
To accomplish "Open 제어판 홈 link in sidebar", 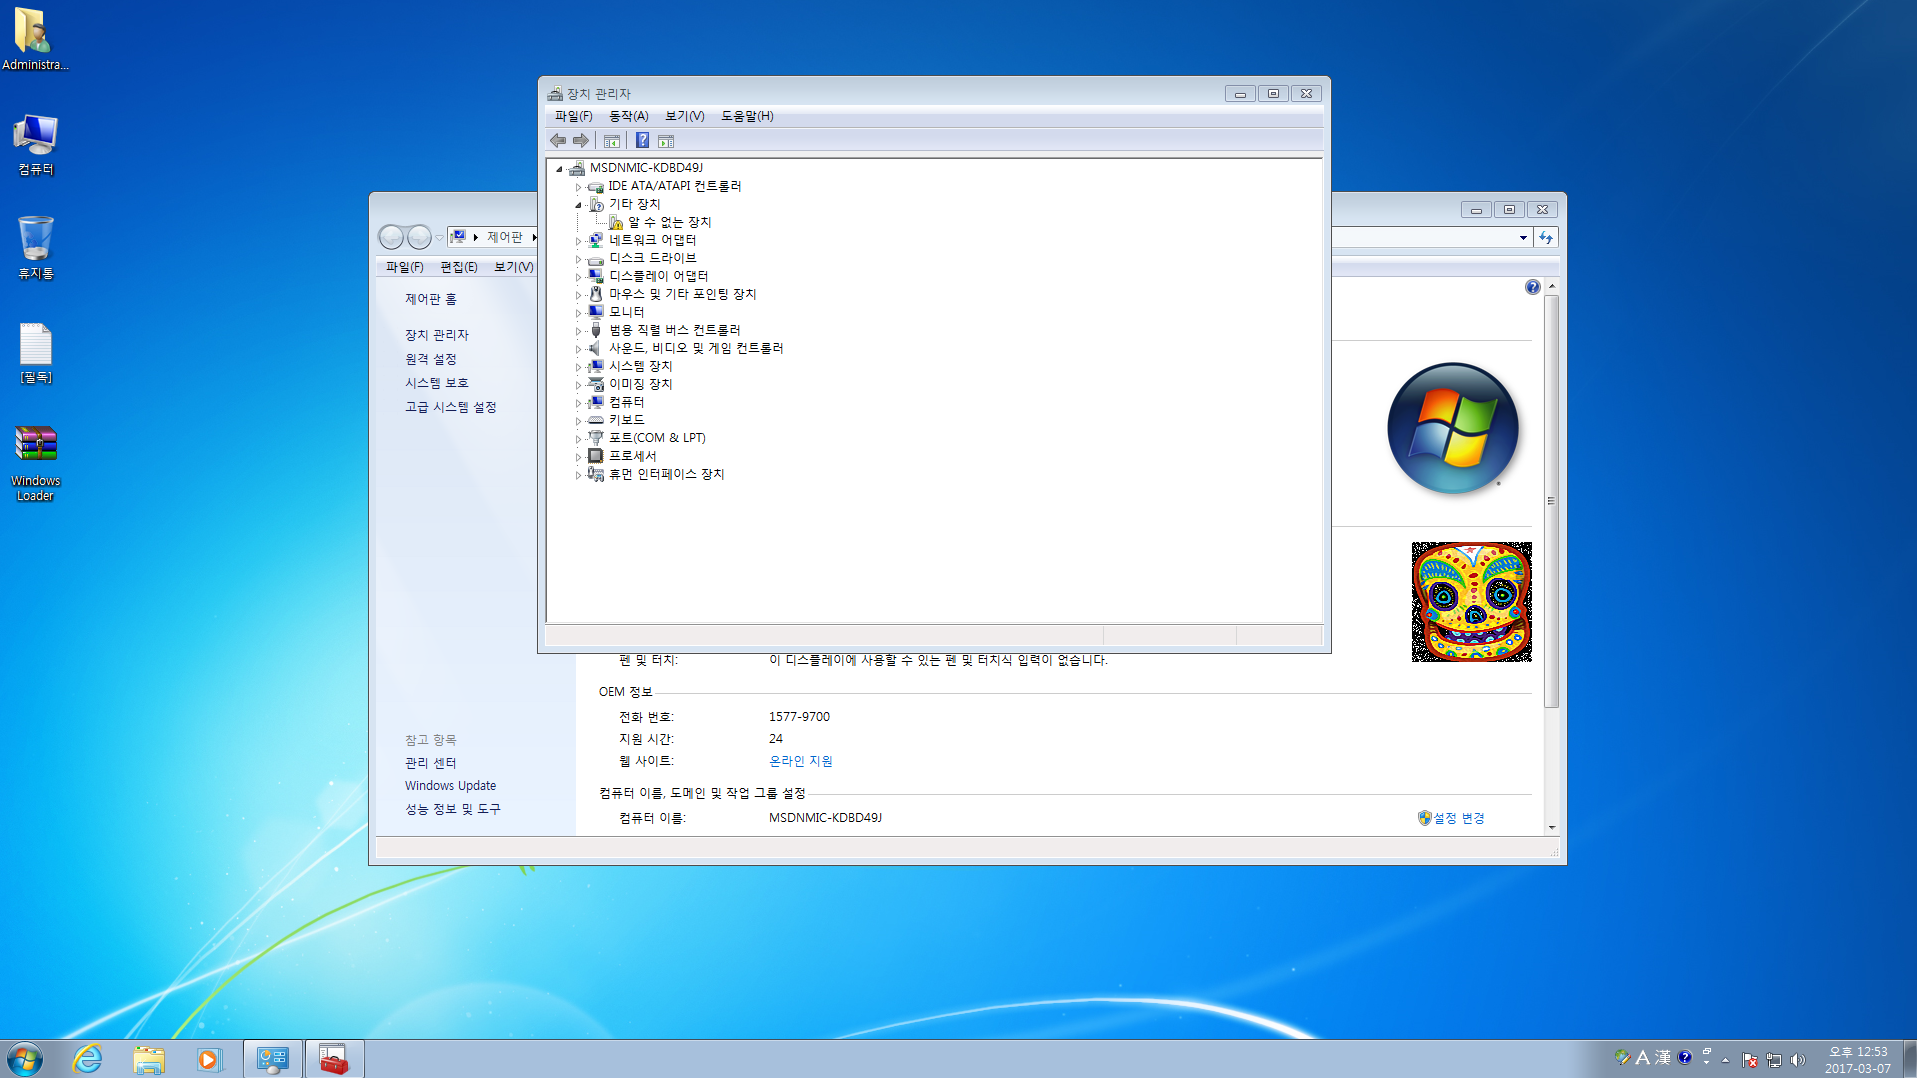I will click(431, 299).
